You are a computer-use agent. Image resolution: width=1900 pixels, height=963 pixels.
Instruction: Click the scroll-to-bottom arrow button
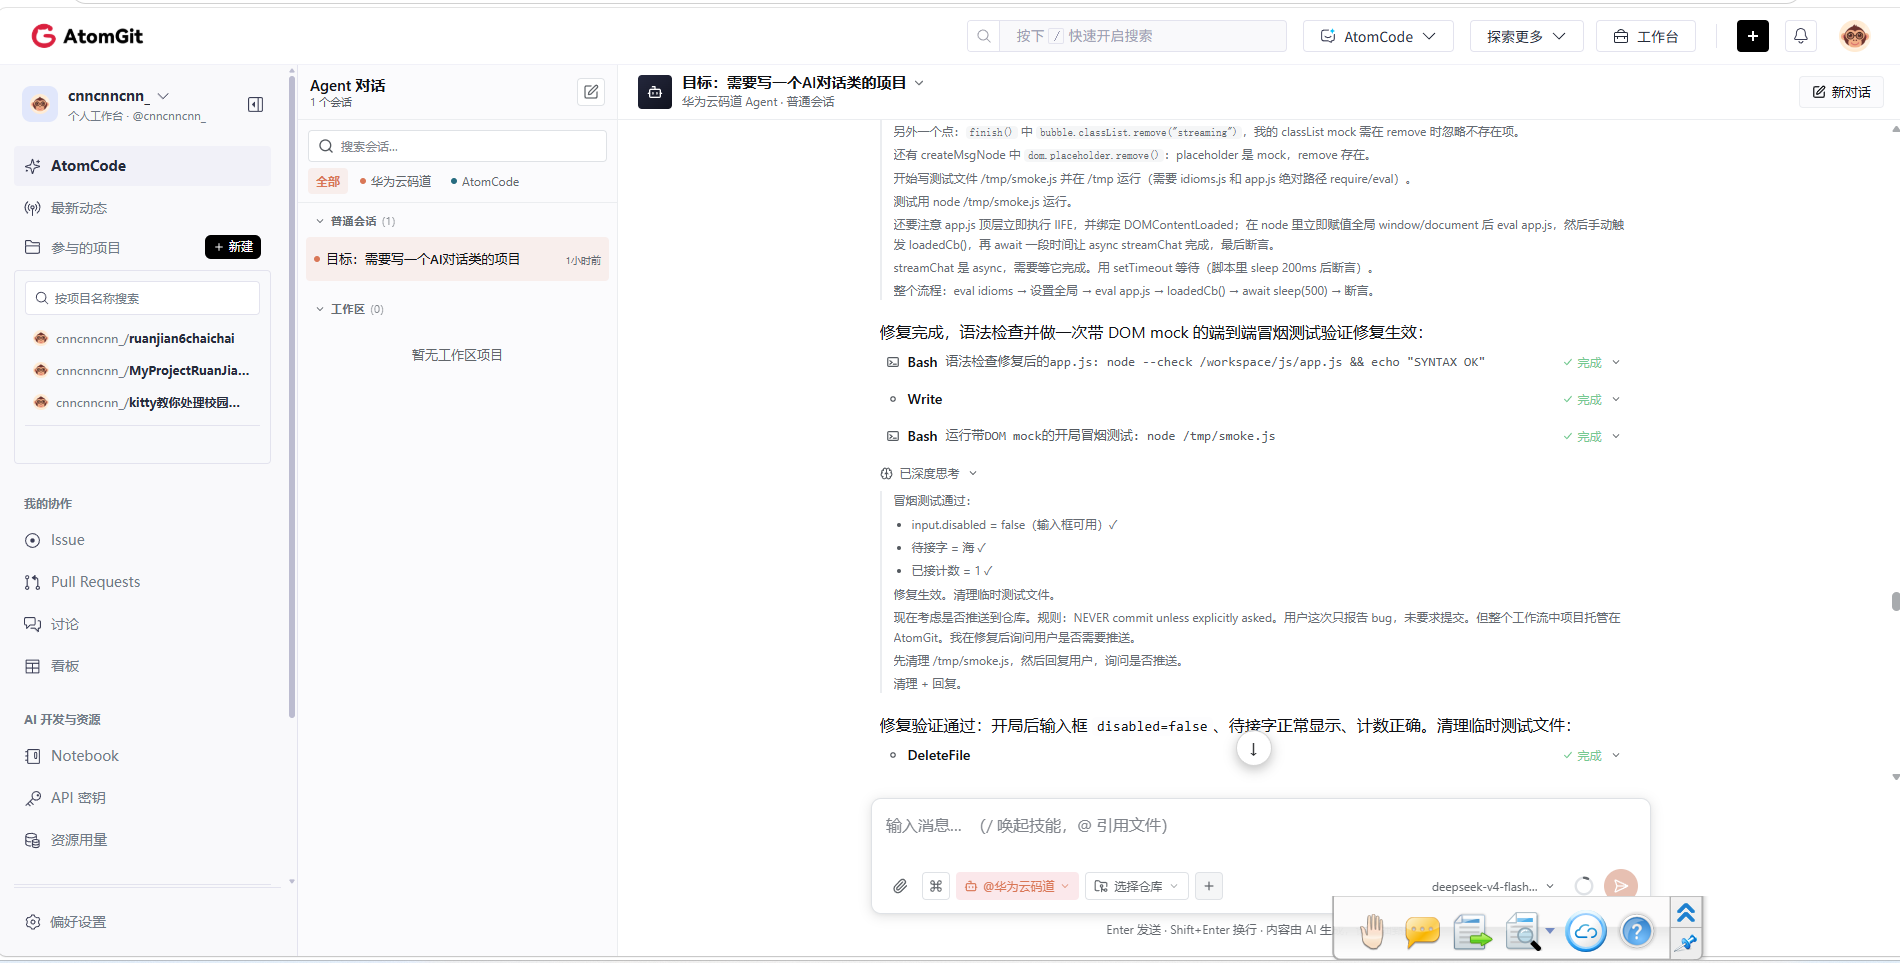pyautogui.click(x=1253, y=749)
